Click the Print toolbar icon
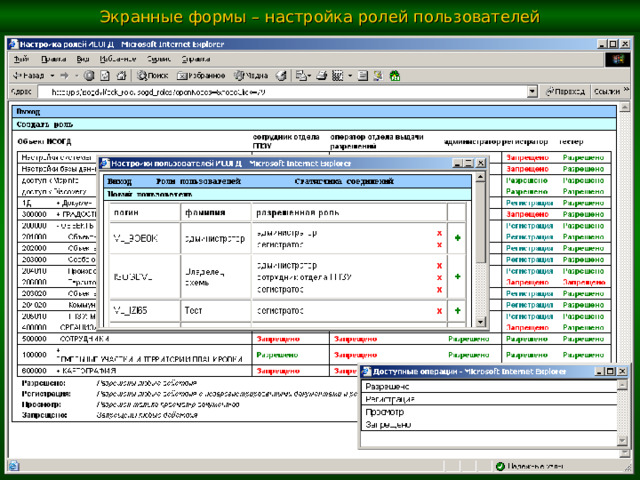640x480 pixels. click(322, 76)
